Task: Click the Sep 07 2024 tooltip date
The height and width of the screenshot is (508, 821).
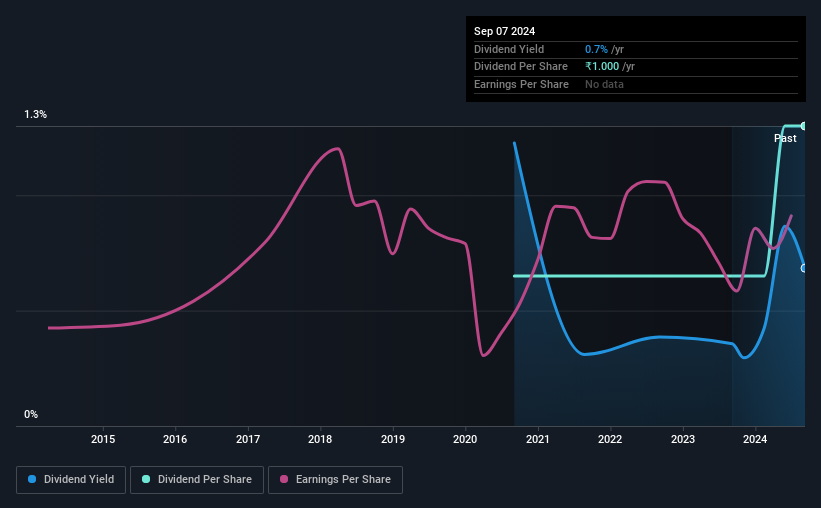Action: click(504, 31)
